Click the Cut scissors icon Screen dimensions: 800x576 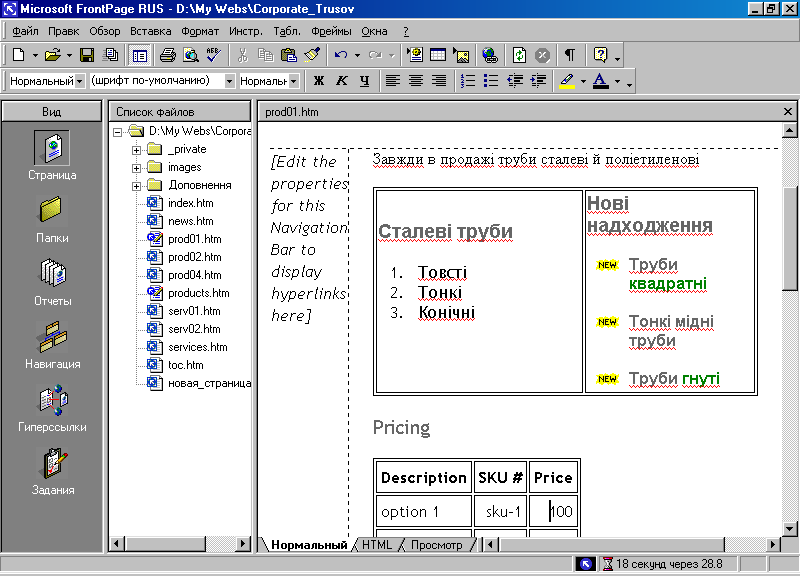point(242,55)
